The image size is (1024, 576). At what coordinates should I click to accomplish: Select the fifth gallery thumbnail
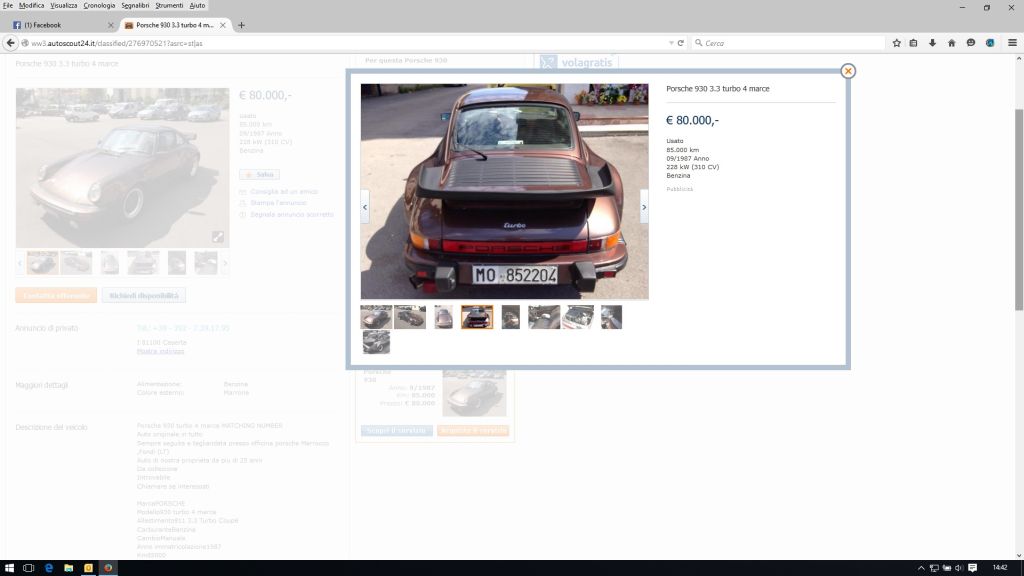click(511, 317)
